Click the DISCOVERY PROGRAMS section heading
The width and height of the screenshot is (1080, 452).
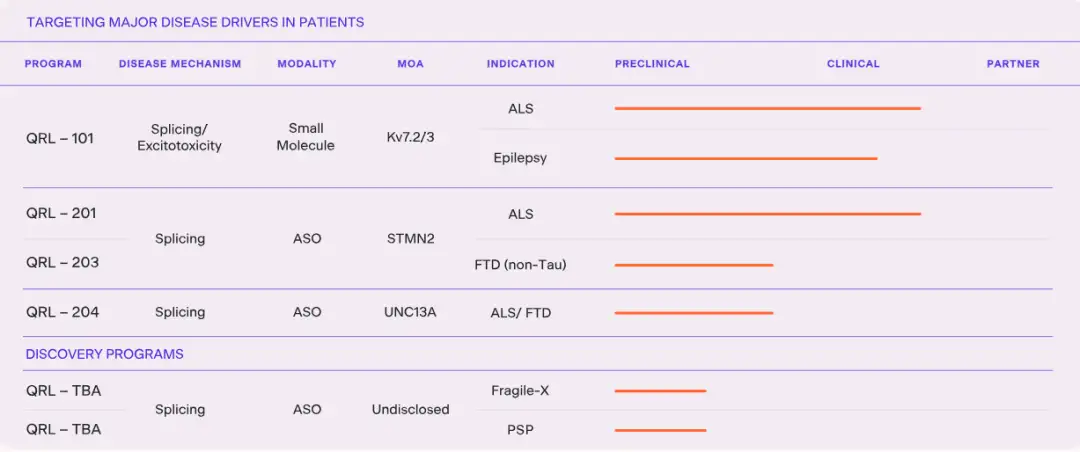(x=105, y=354)
